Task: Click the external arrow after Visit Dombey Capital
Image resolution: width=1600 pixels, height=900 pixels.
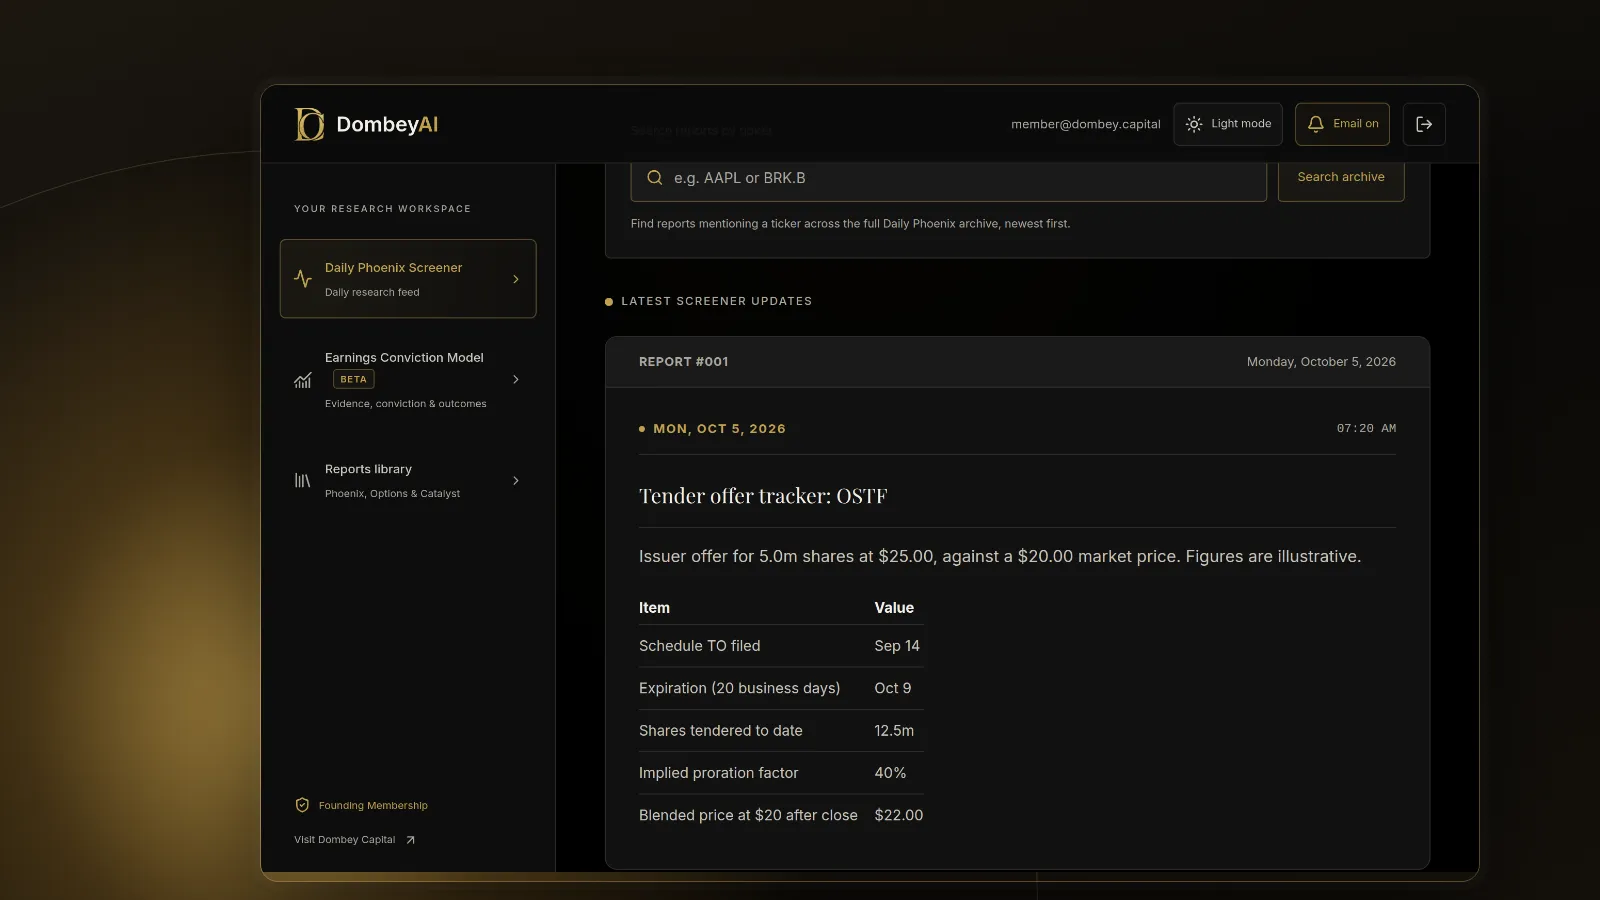Action: click(410, 840)
